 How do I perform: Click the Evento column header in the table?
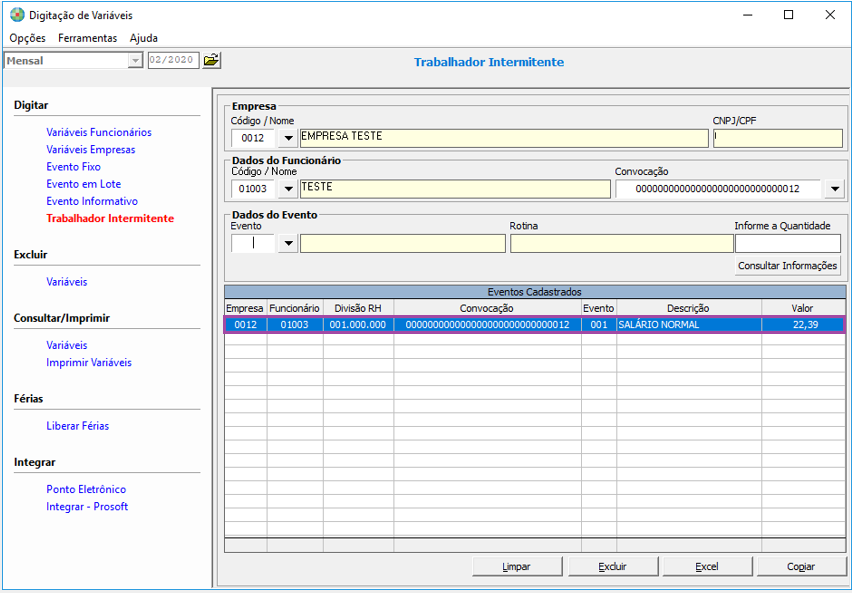pyautogui.click(x=599, y=308)
